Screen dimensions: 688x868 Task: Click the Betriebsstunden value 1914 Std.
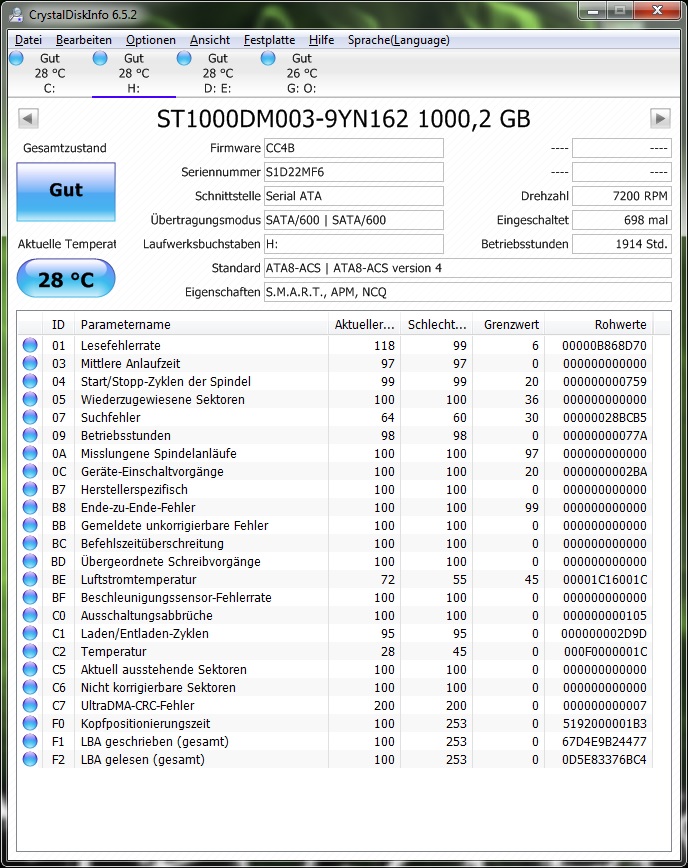click(622, 244)
